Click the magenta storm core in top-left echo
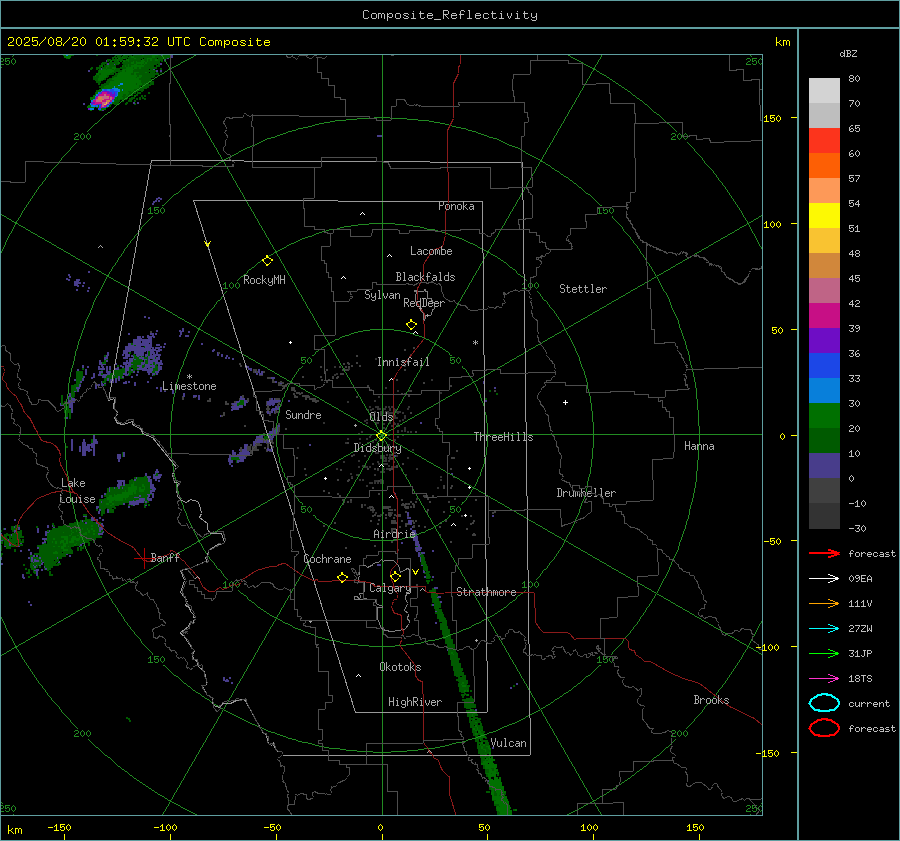 103,100
